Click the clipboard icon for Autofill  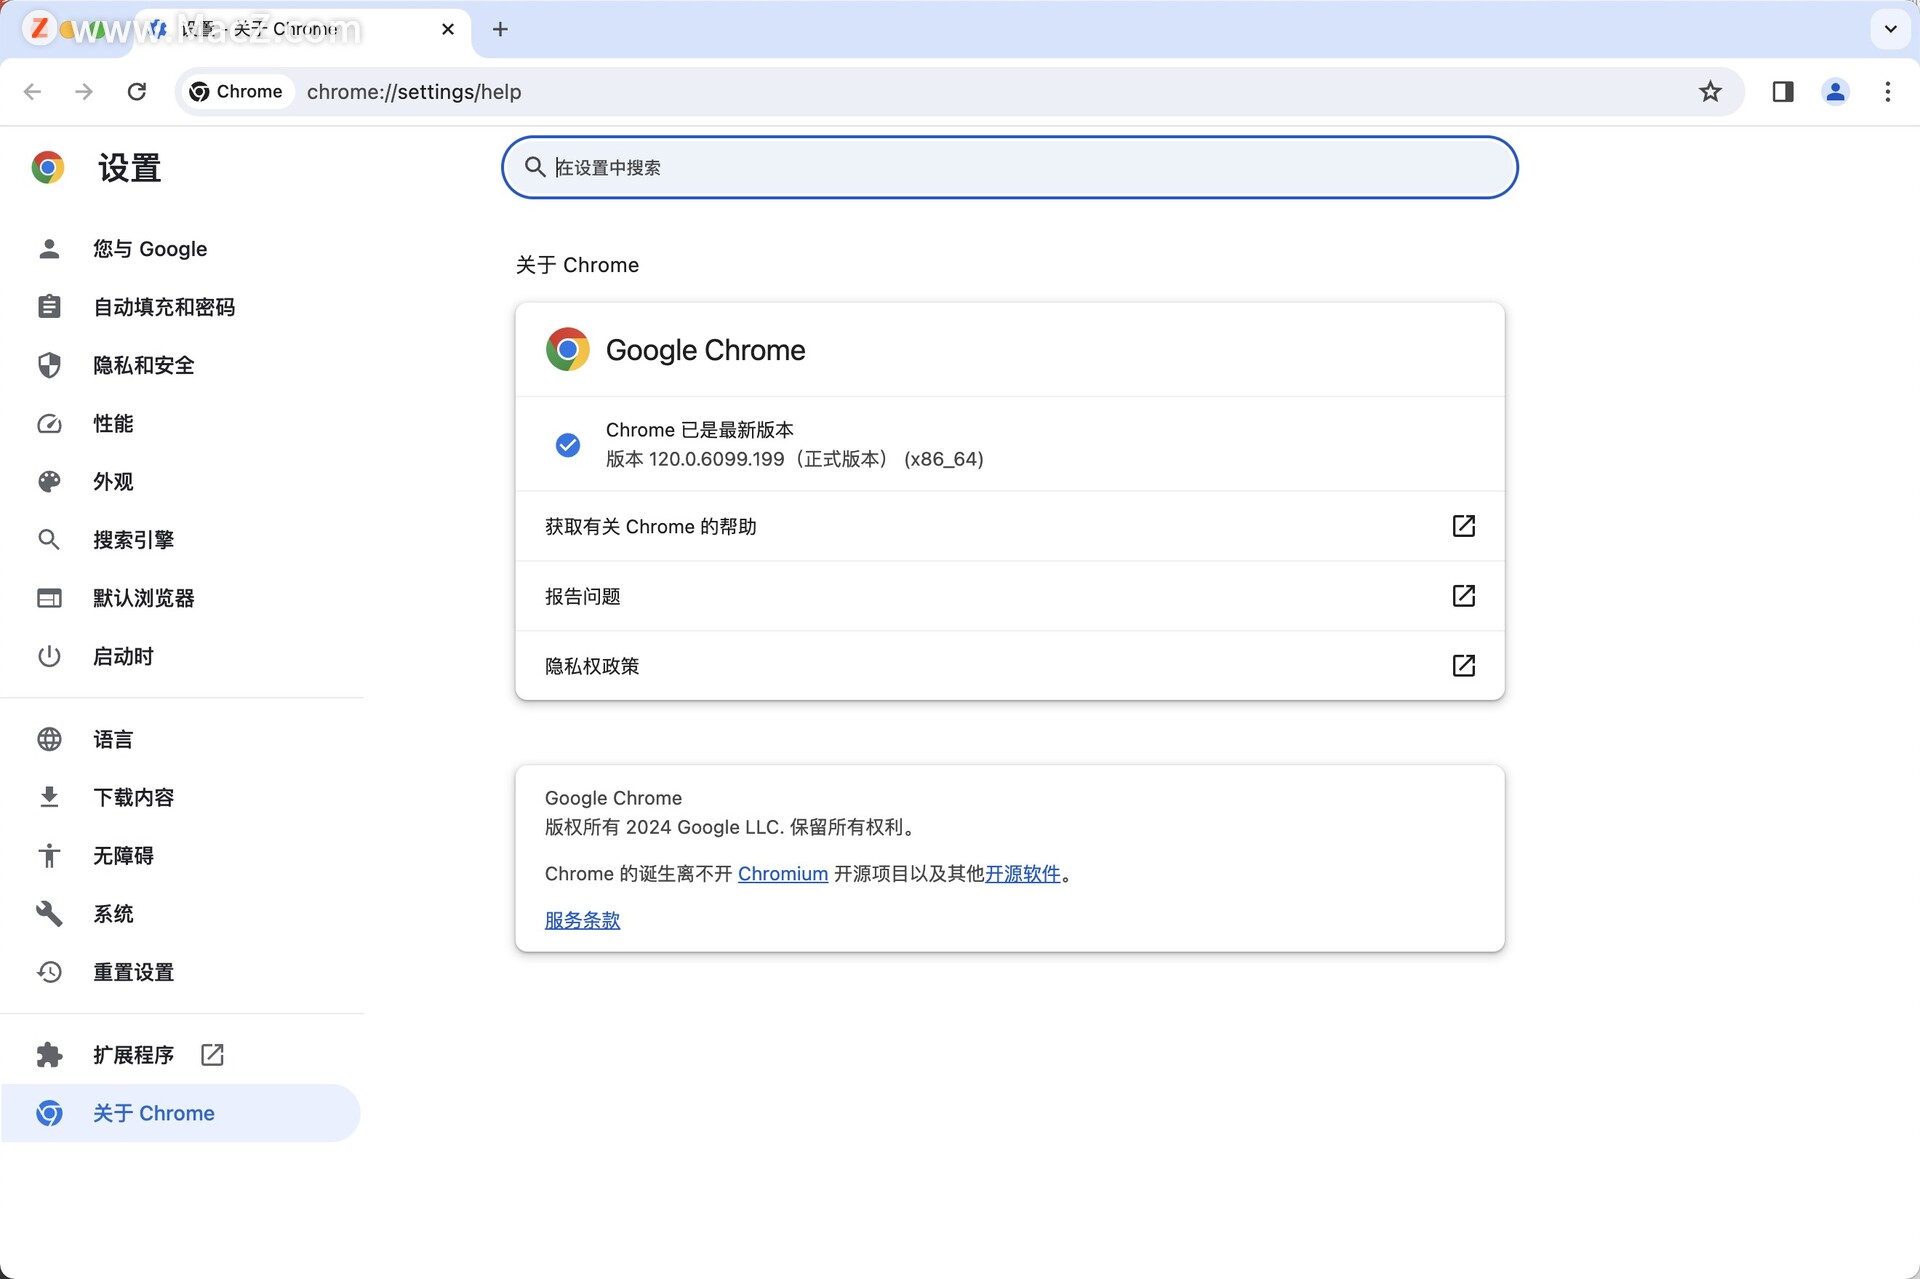[49, 307]
